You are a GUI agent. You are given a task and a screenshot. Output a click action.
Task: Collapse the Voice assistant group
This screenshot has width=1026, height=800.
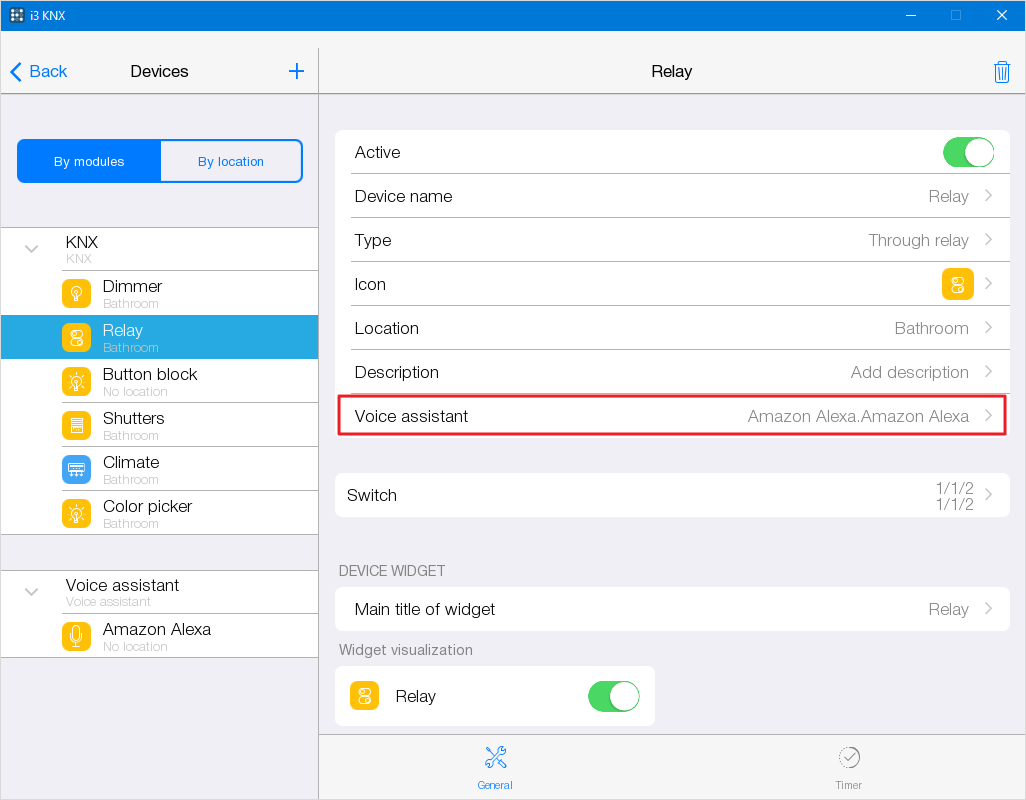coord(32,592)
